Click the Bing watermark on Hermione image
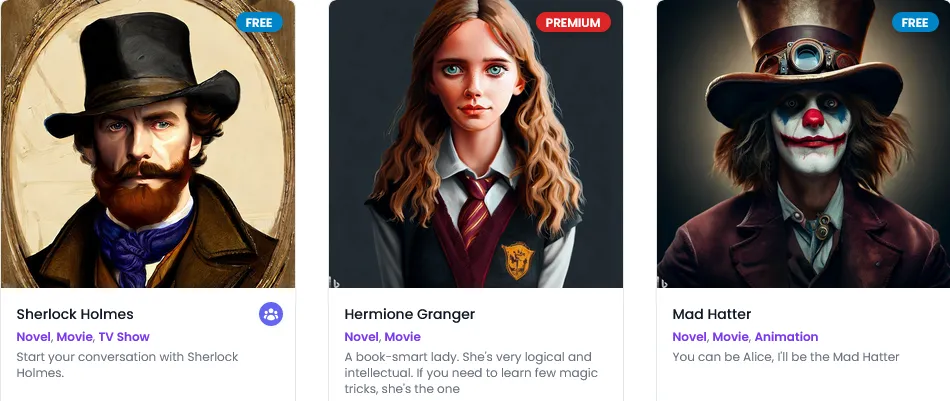Viewport: 950px width, 401px height. [334, 282]
